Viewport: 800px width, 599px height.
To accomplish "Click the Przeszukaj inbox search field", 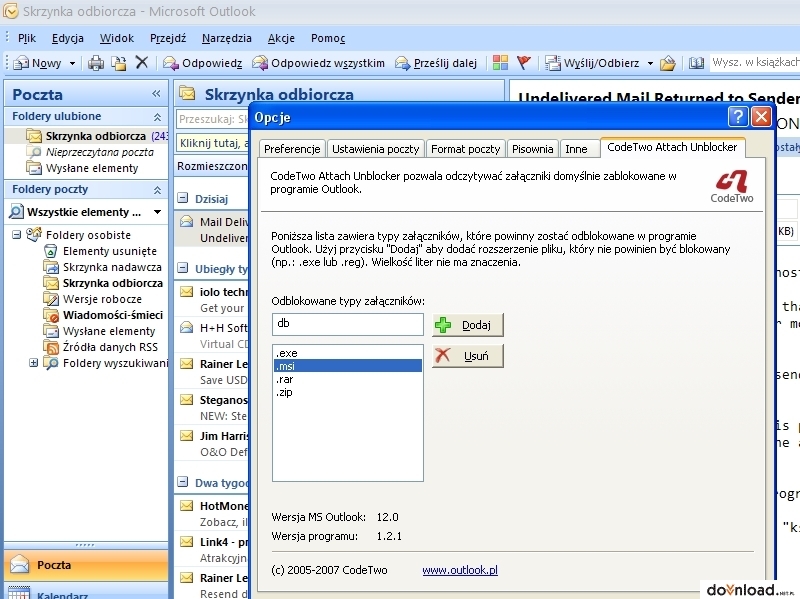I will pos(212,119).
